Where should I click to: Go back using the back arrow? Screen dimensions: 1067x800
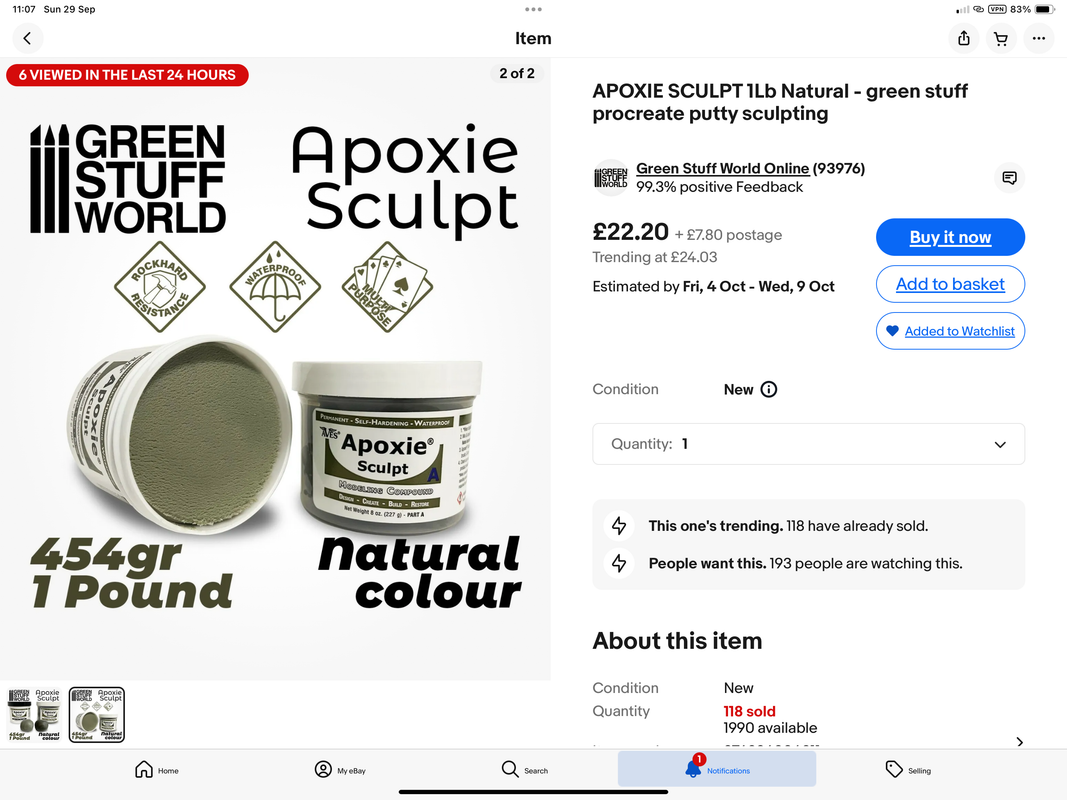(27, 38)
